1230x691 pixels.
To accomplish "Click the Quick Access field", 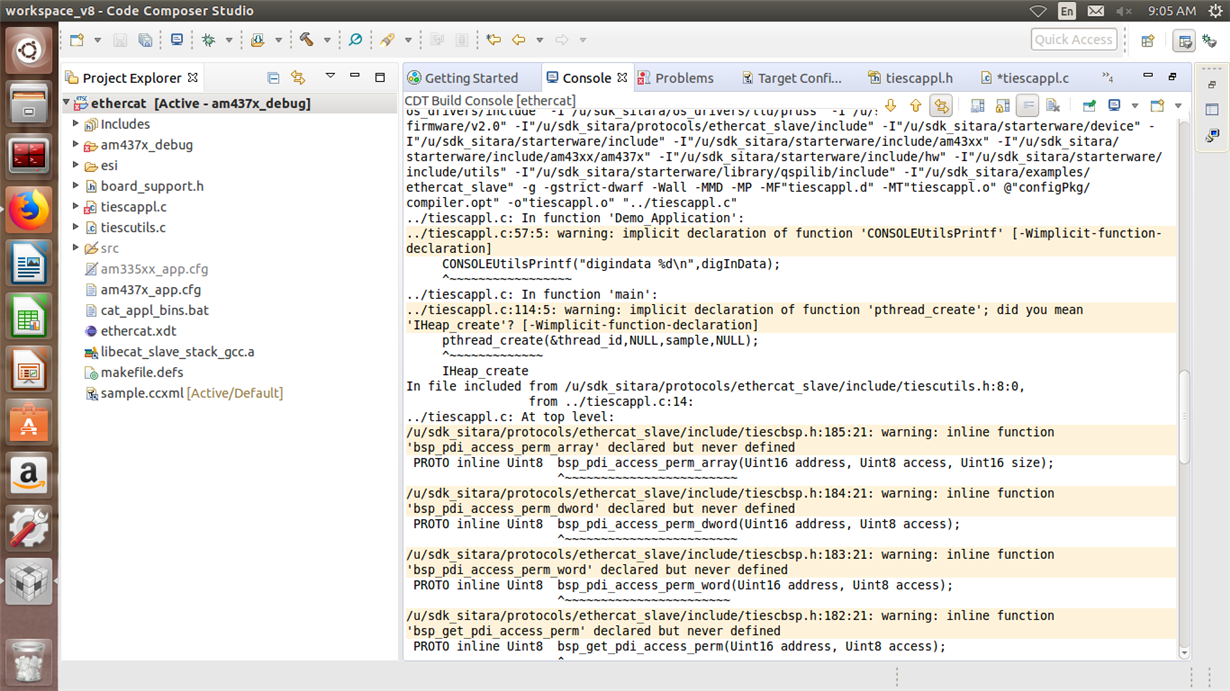I will point(1073,40).
